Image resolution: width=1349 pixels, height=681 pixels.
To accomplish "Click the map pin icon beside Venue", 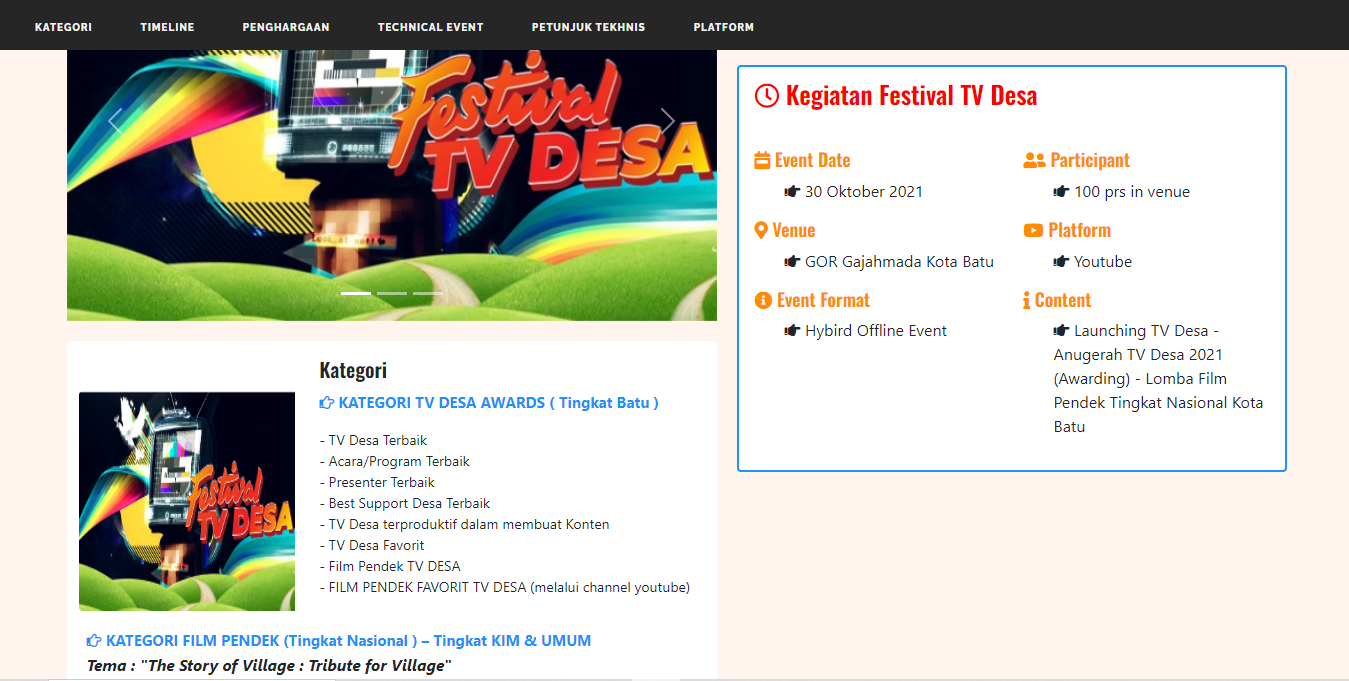I will [761, 230].
